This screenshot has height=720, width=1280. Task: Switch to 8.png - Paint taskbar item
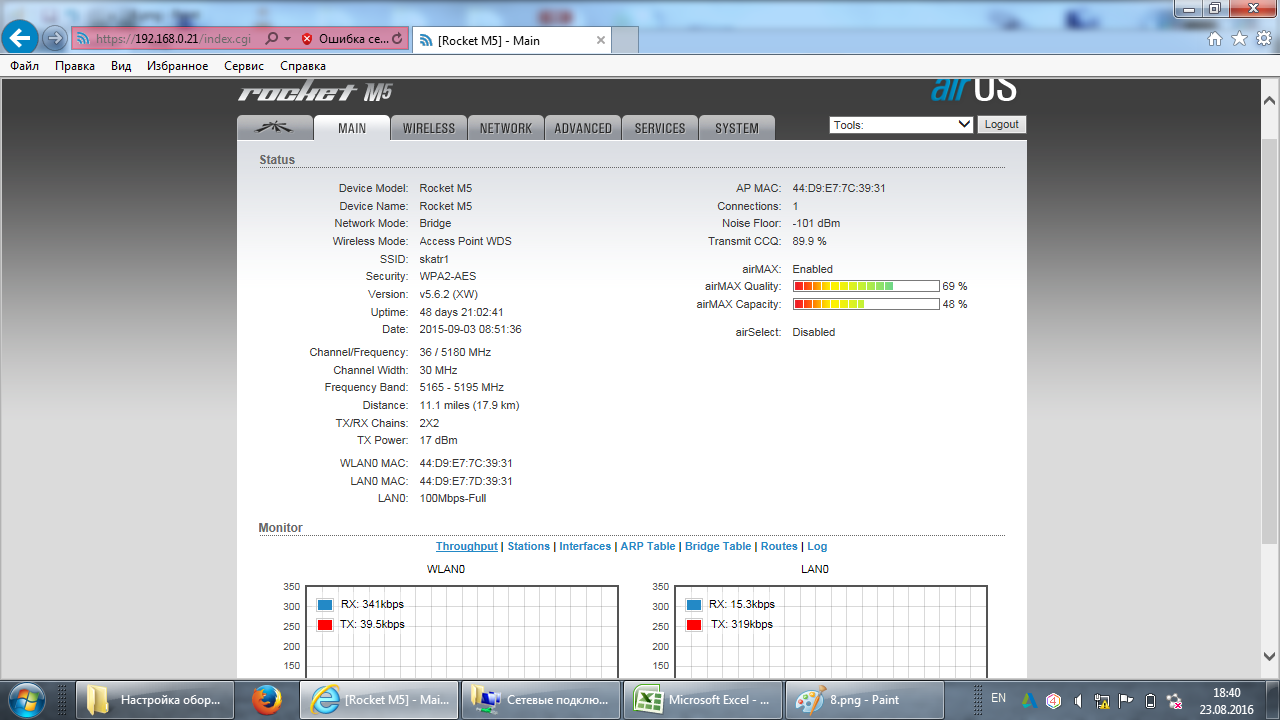point(865,700)
